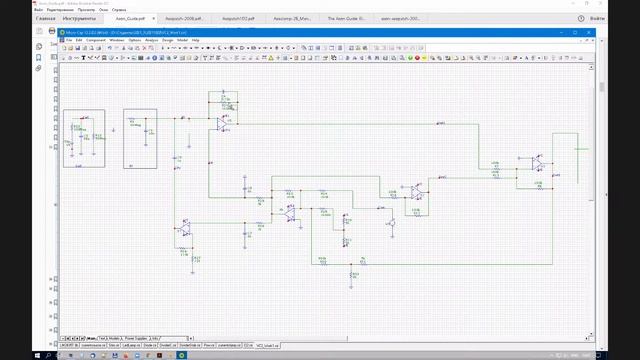This screenshot has height=360, width=640.
Task: Switch to the Flow.cir file tab
Action: [x=209, y=346]
